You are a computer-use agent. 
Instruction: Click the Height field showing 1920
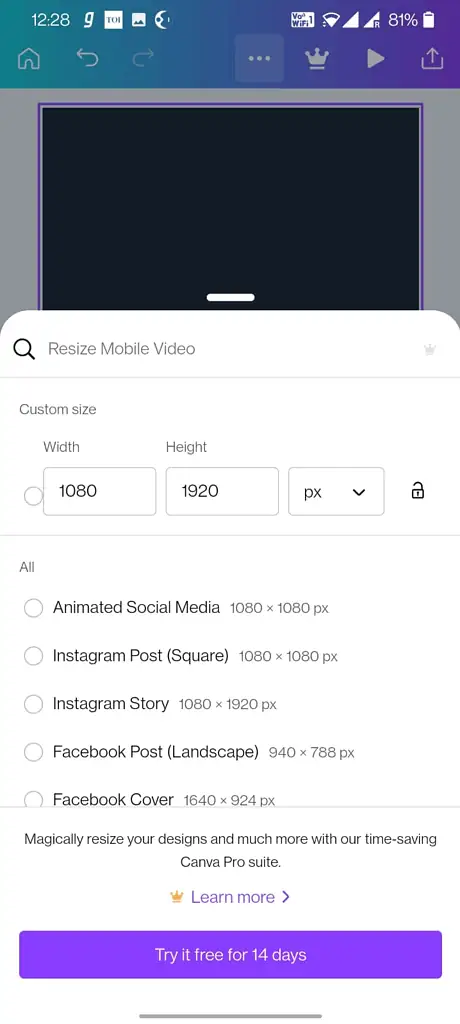click(222, 491)
